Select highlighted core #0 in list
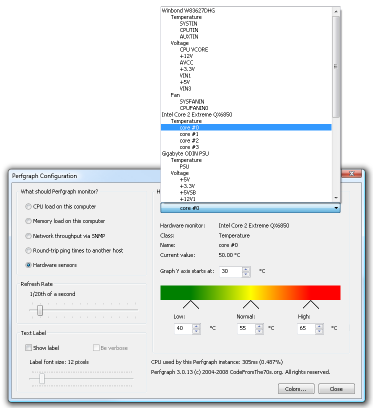 pyautogui.click(x=246, y=128)
